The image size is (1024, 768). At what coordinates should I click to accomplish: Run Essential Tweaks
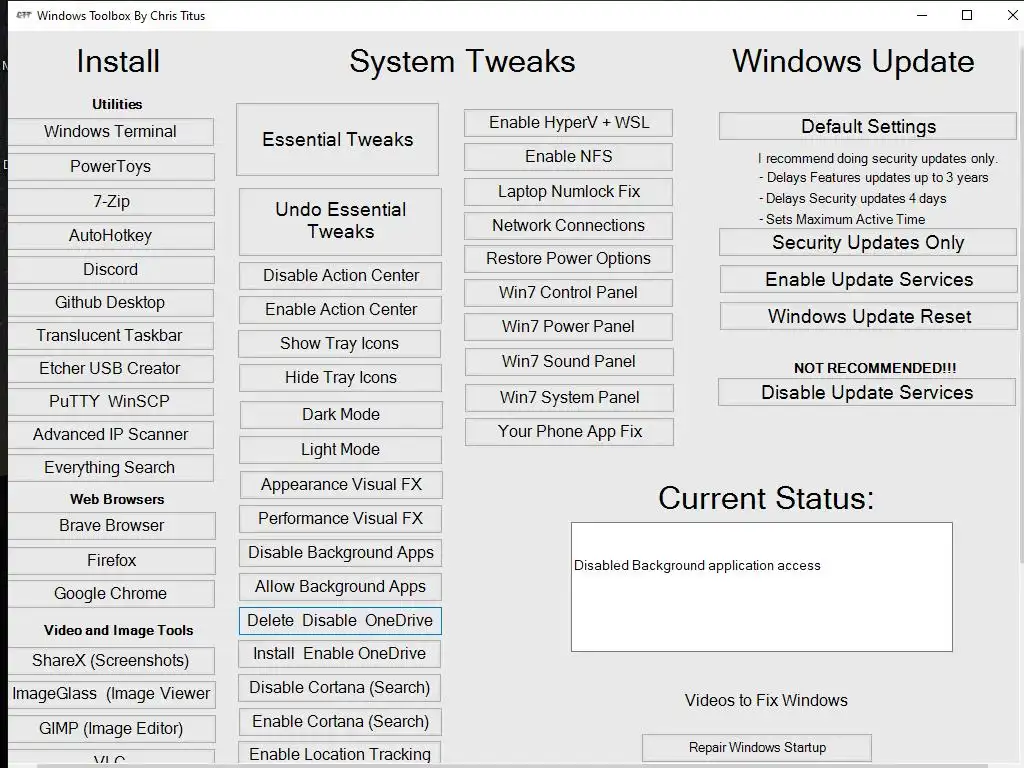(x=338, y=139)
